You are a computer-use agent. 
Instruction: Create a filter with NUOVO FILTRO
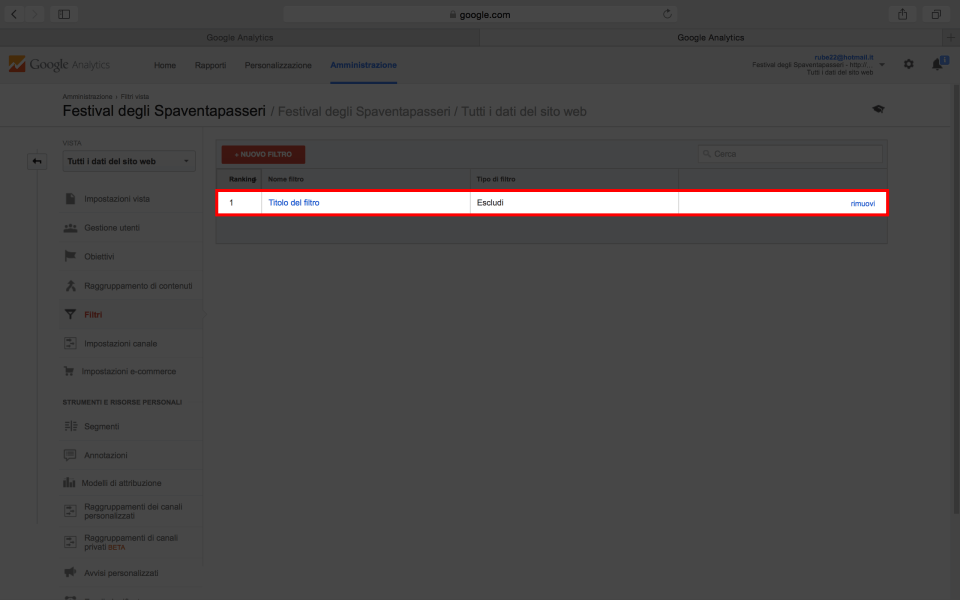tap(264, 154)
